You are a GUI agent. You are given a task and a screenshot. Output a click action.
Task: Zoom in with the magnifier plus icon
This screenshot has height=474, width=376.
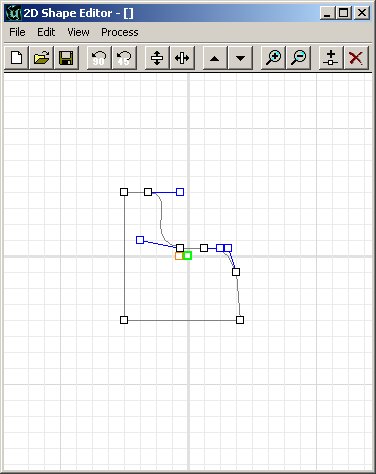(x=273, y=58)
